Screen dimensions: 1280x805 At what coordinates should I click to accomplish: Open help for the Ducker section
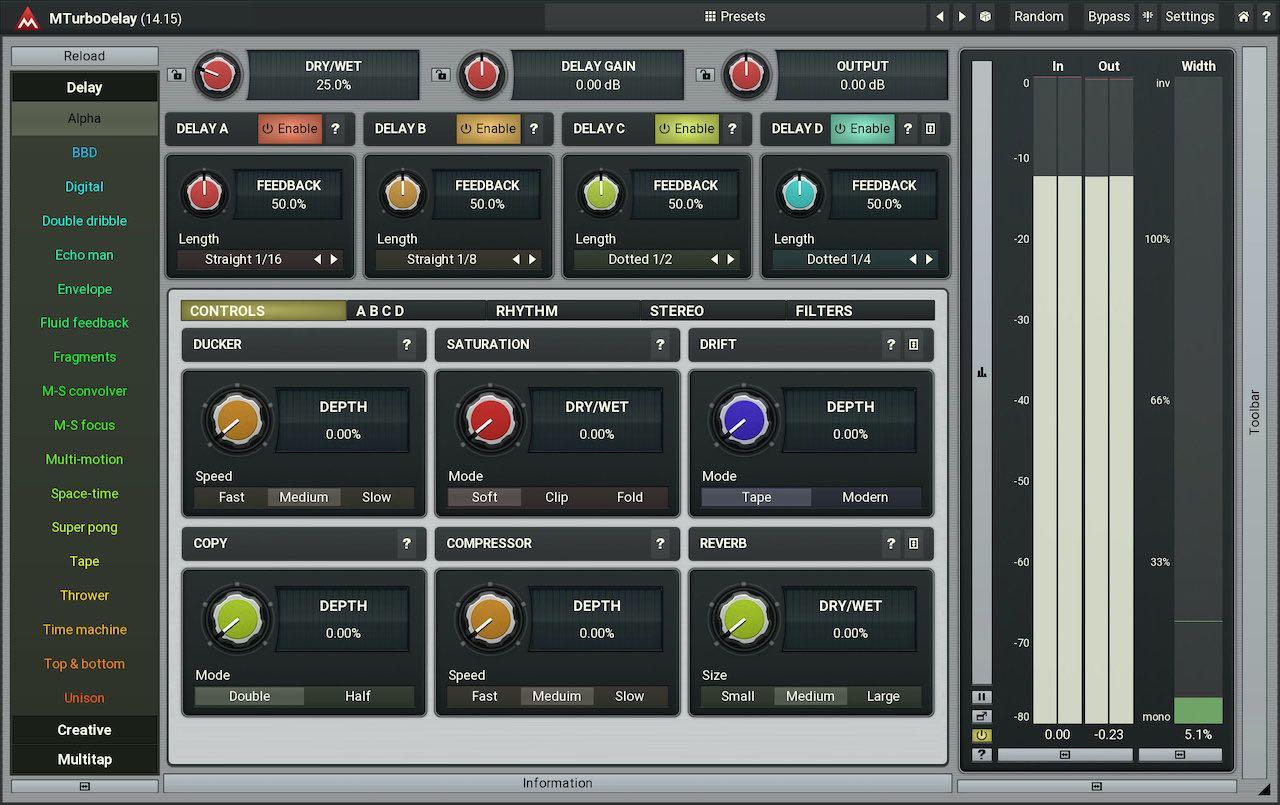[x=406, y=345]
